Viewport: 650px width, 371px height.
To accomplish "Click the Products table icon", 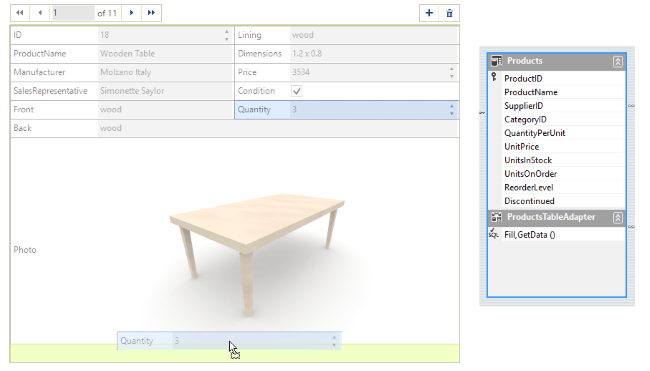I will click(496, 61).
